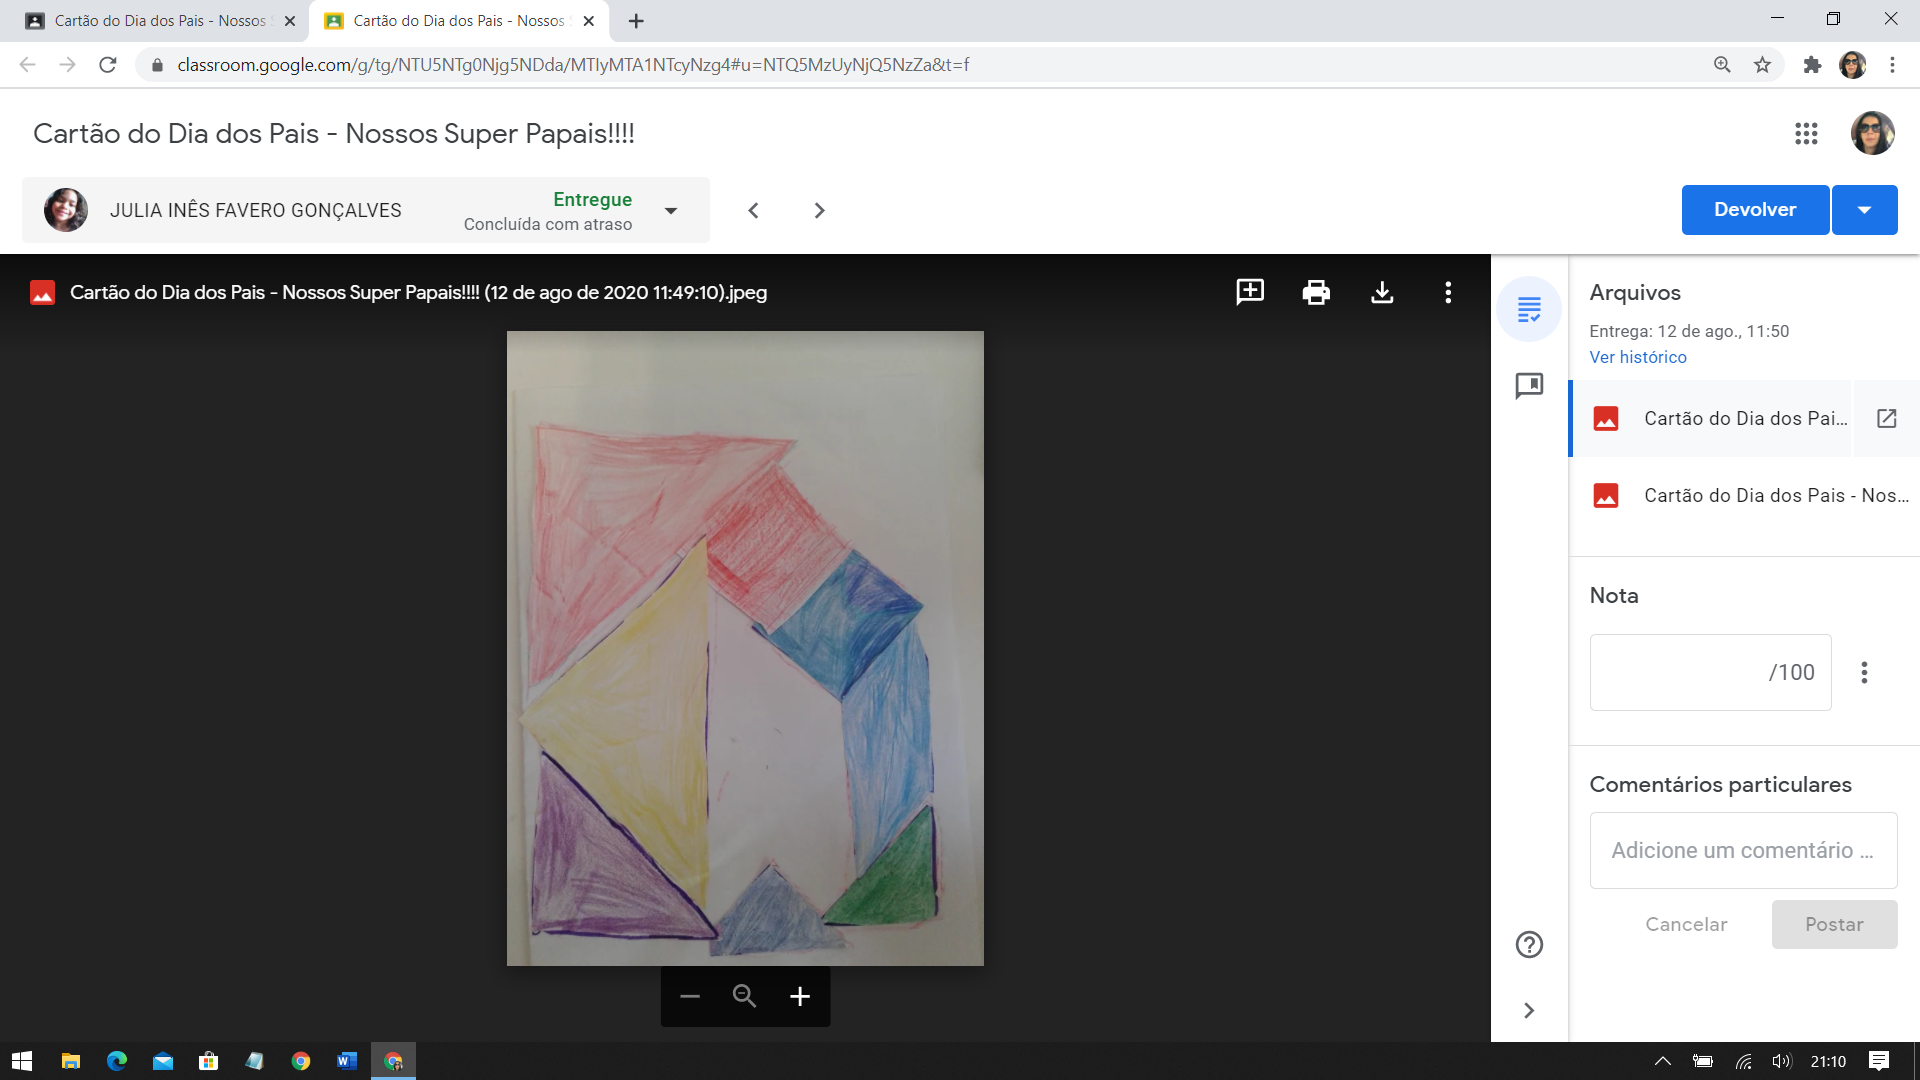The width and height of the screenshot is (1920, 1080).
Task: Open Microsoft Store from taskbar
Action: [x=209, y=1061]
